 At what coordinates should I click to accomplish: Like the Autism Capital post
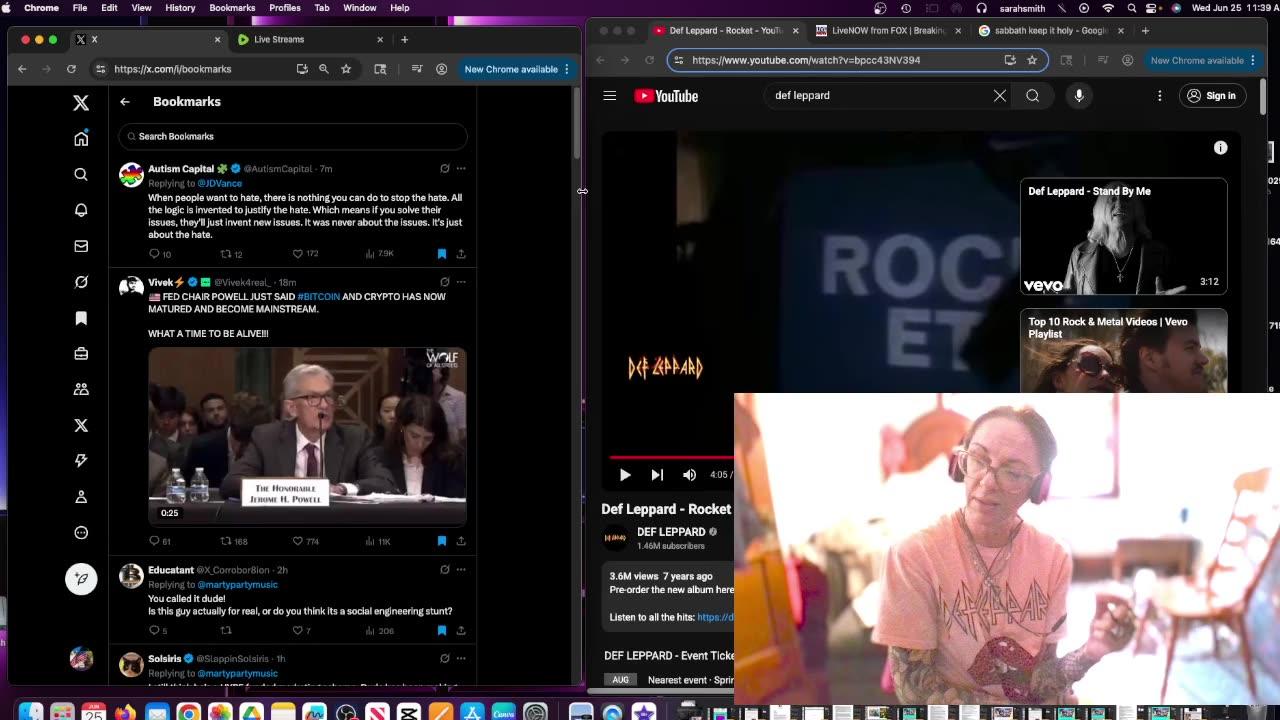click(297, 254)
